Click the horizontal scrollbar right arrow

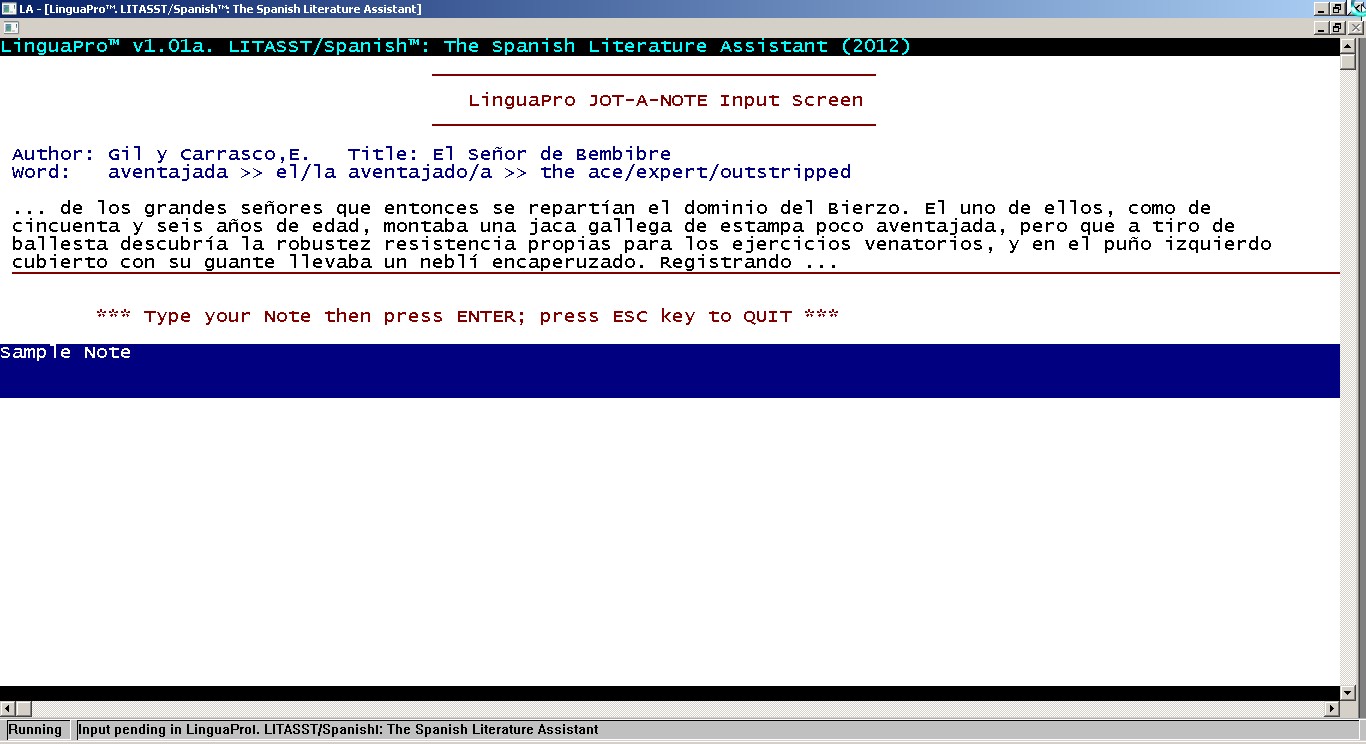tap(1331, 709)
